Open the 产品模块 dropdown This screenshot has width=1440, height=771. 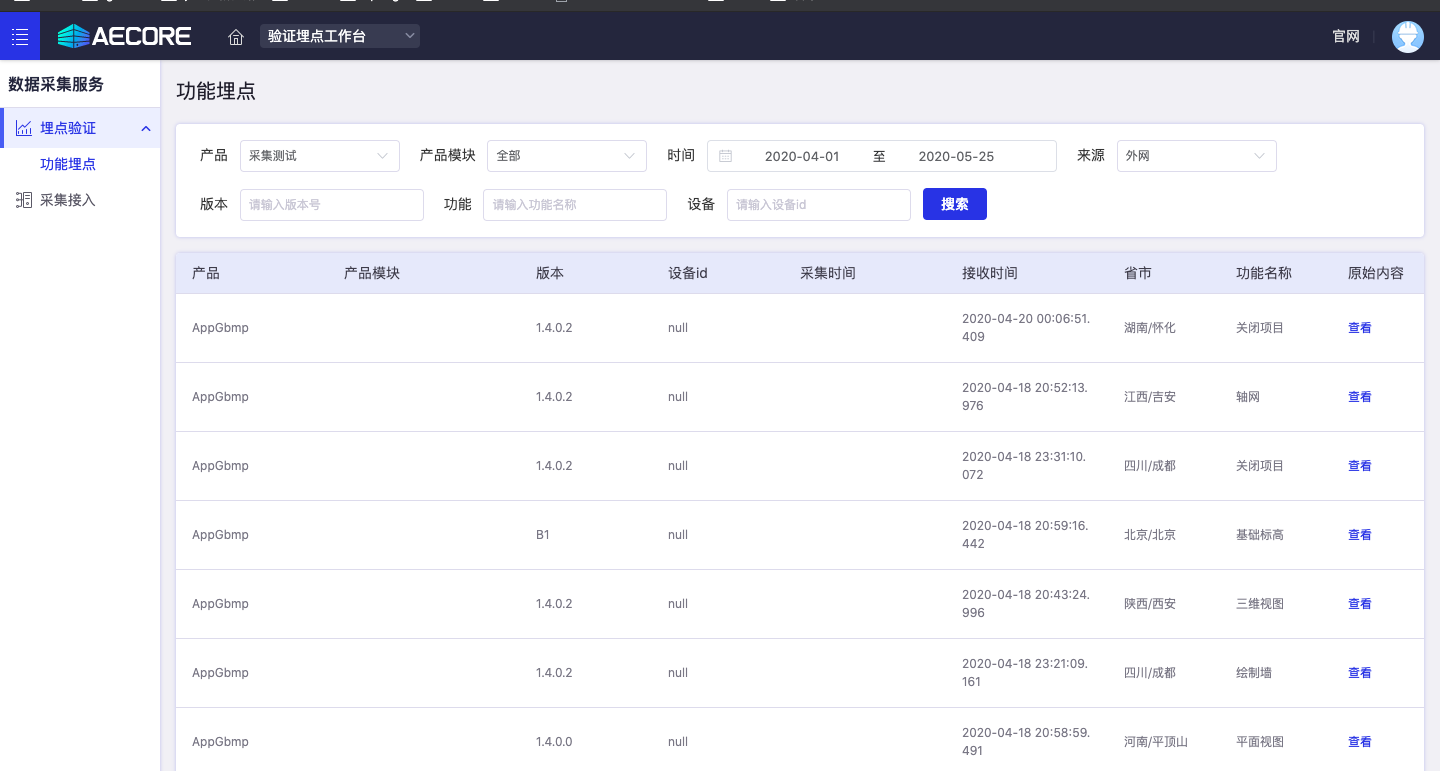pos(566,156)
